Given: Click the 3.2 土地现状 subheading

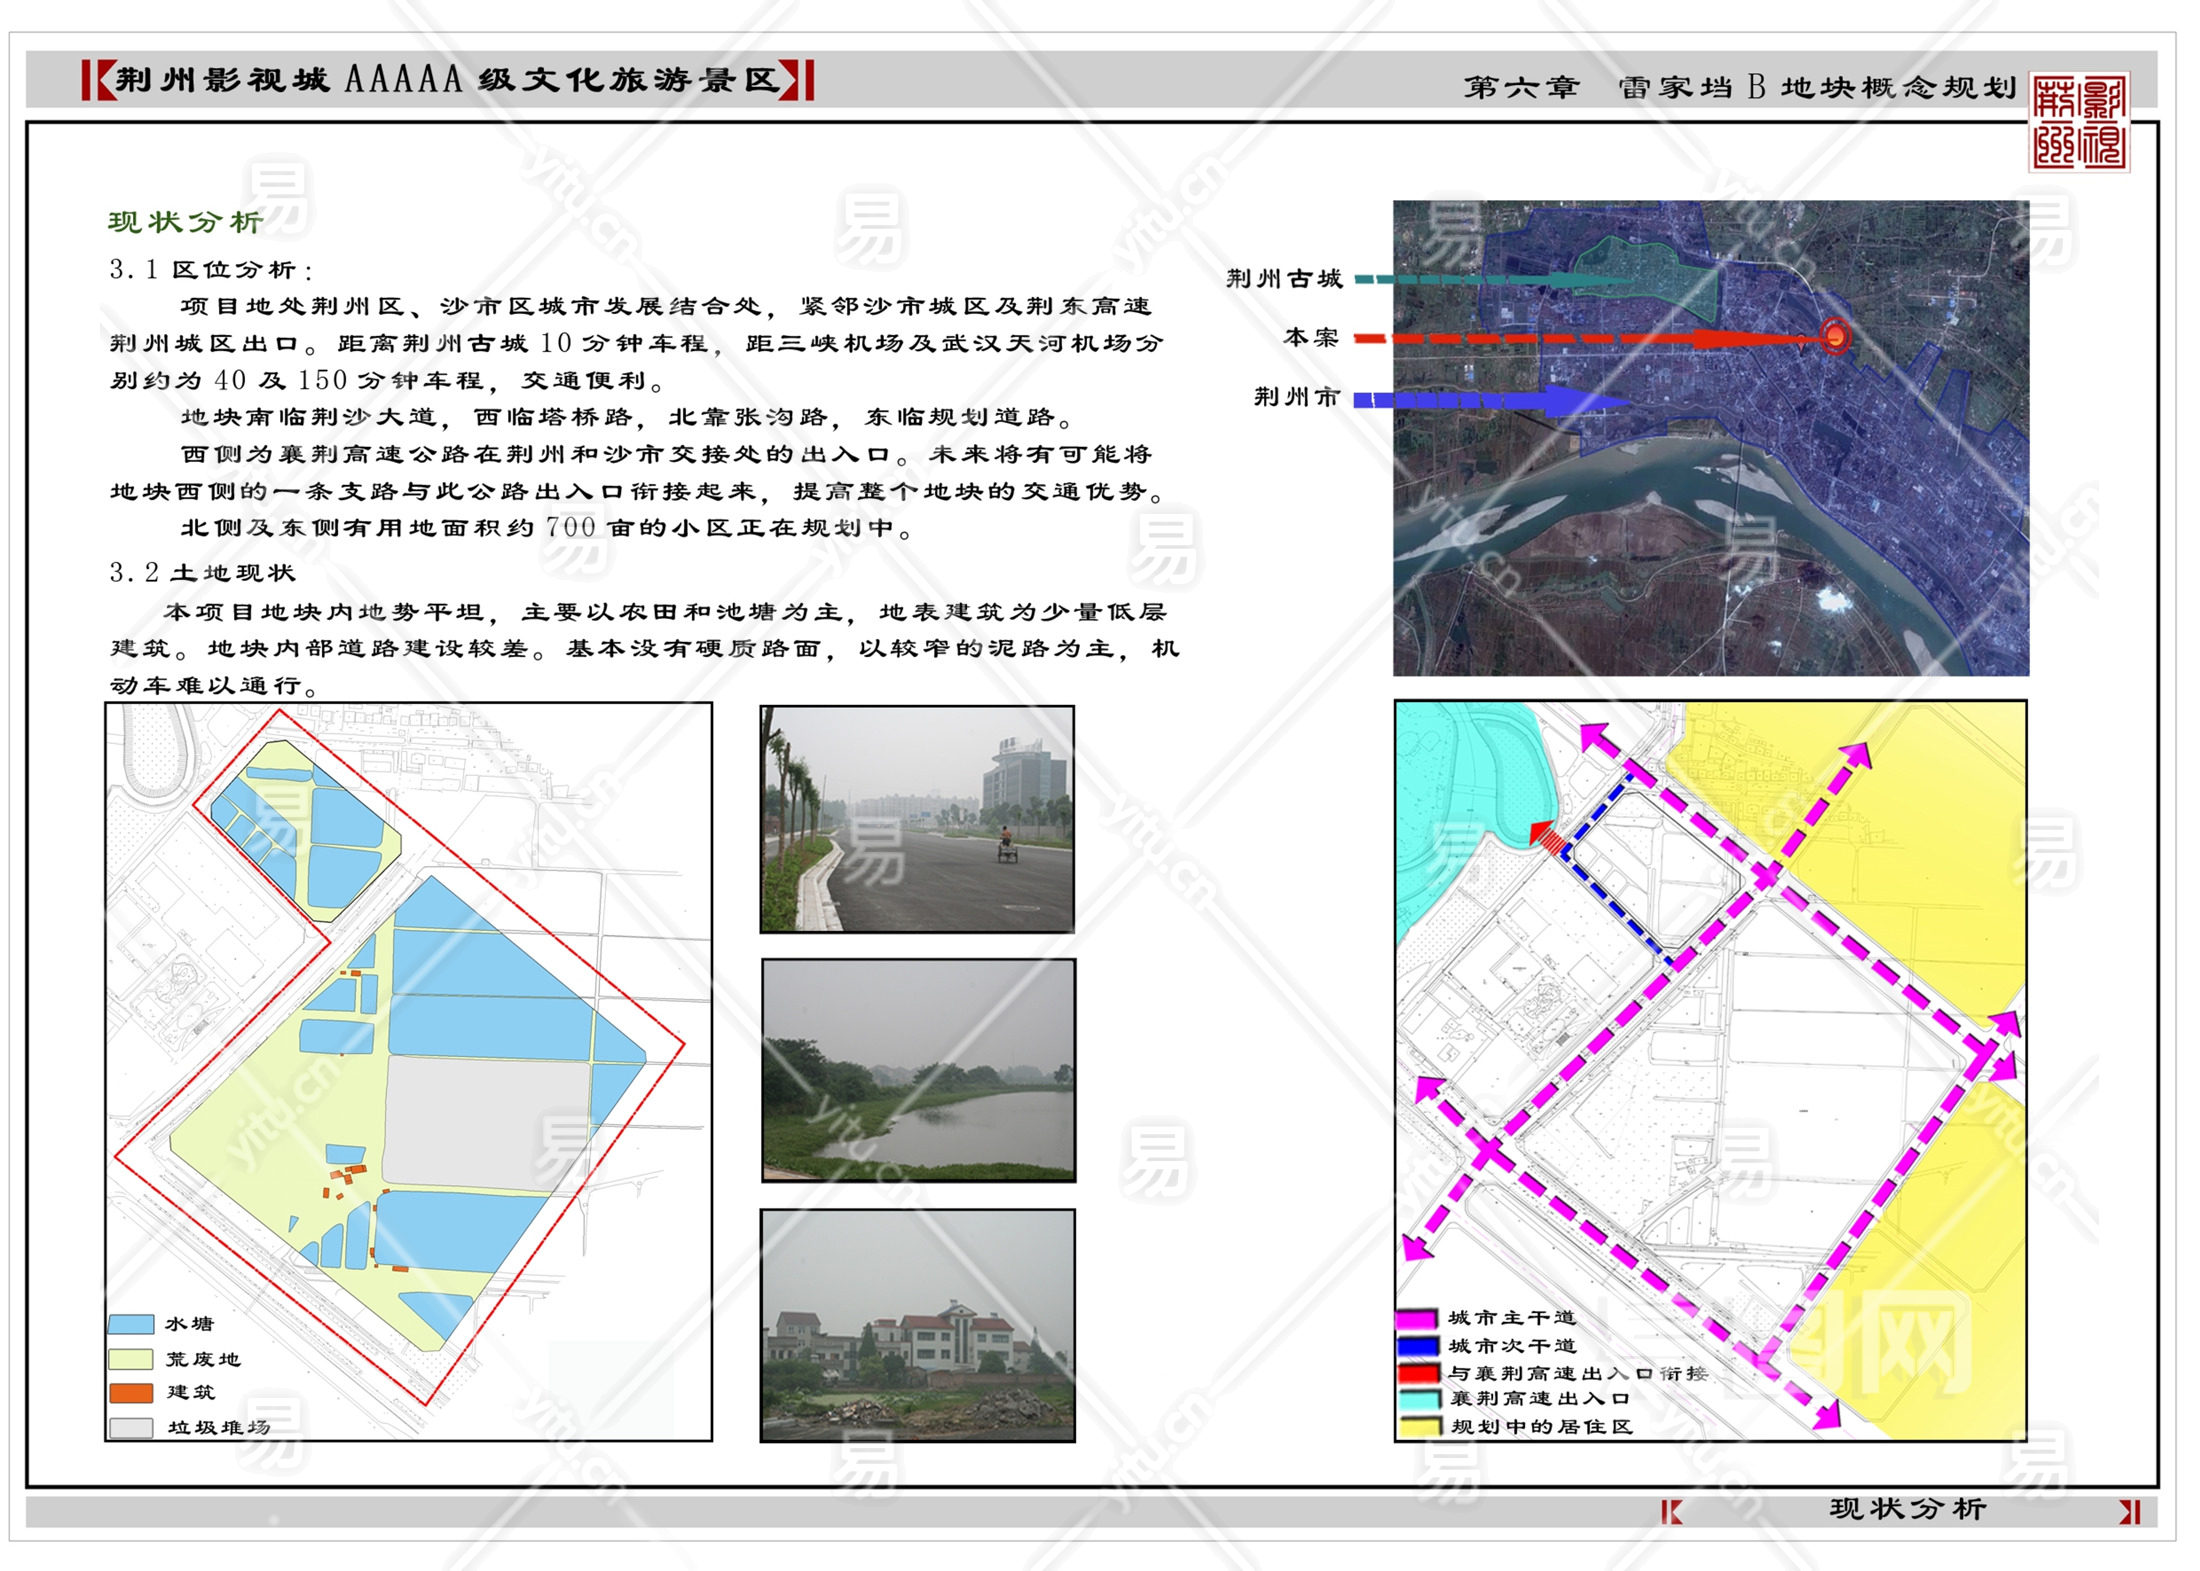Looking at the screenshot, I should [x=202, y=573].
